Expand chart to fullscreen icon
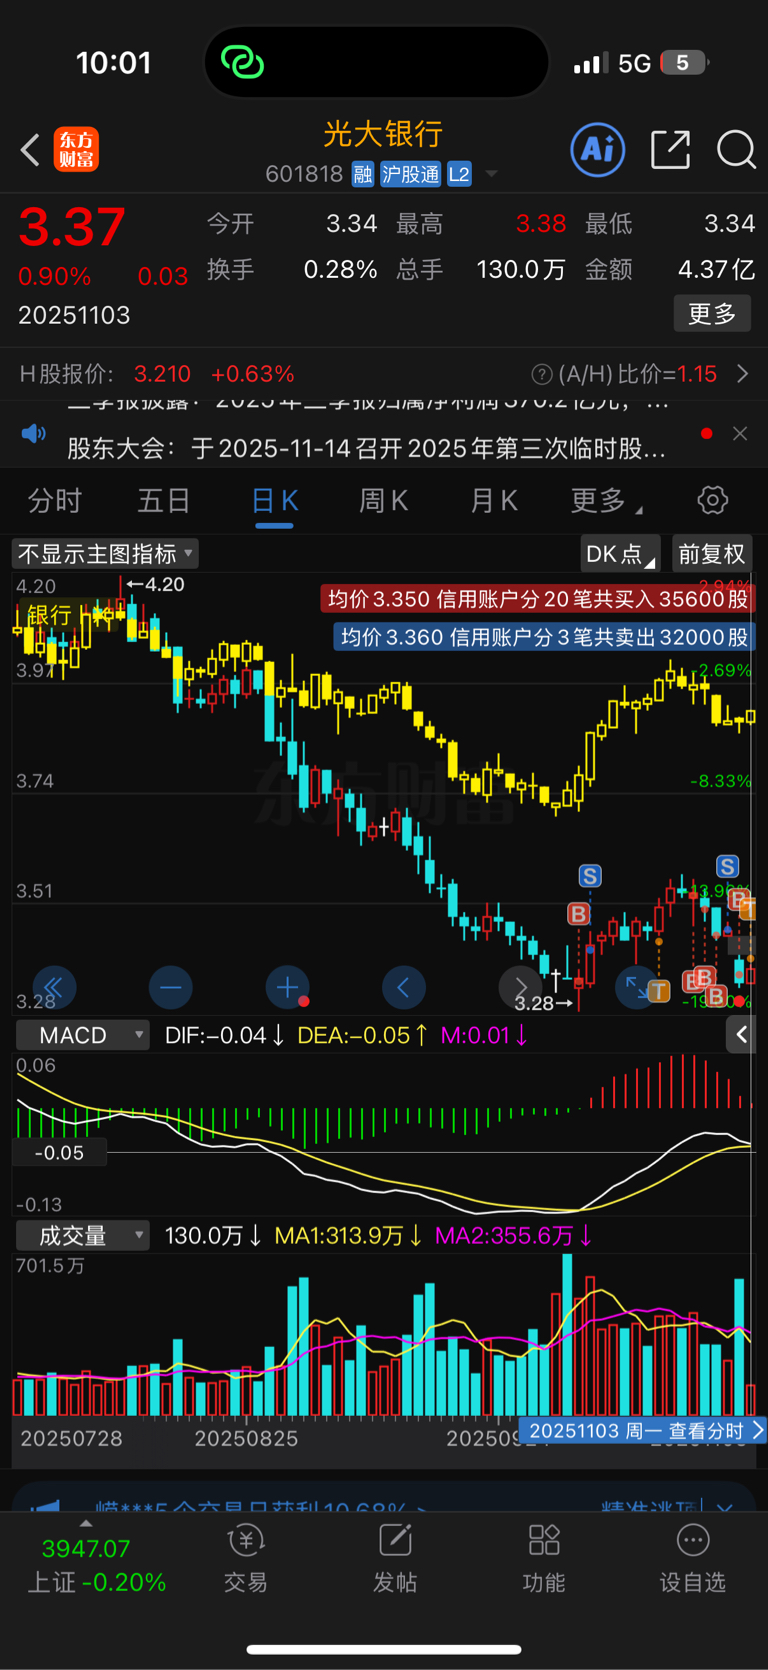The image size is (768, 1670). pyautogui.click(x=636, y=988)
